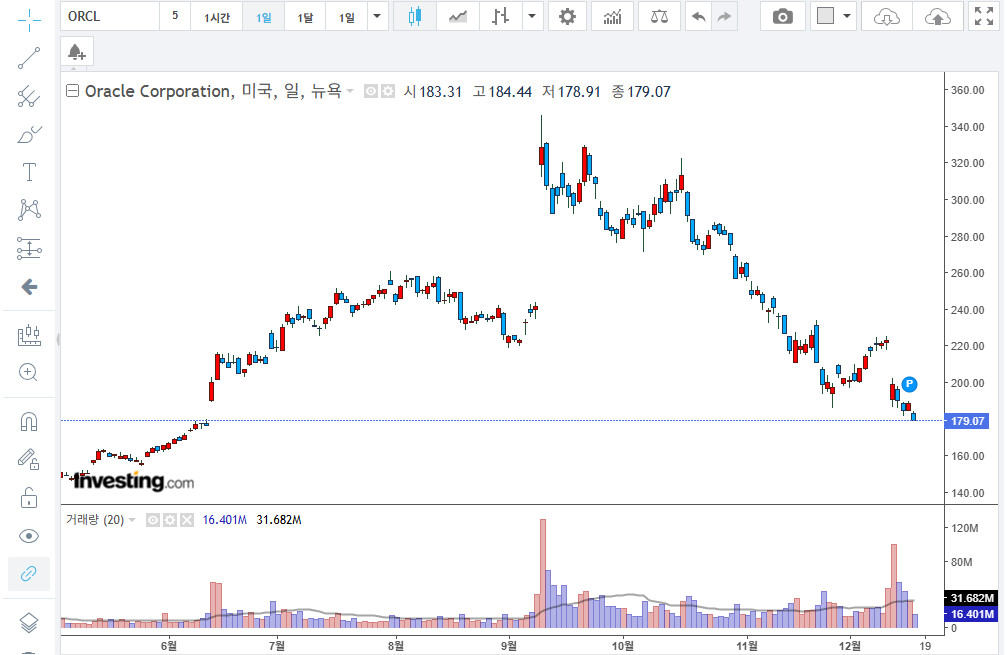Redo the chart action

(x=724, y=16)
